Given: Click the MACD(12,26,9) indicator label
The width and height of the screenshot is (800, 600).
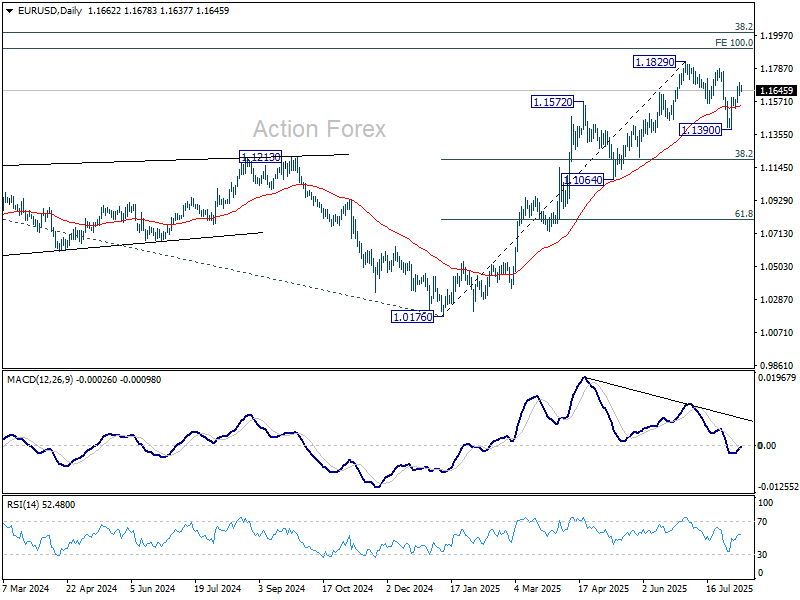Looking at the screenshot, I should [43, 379].
